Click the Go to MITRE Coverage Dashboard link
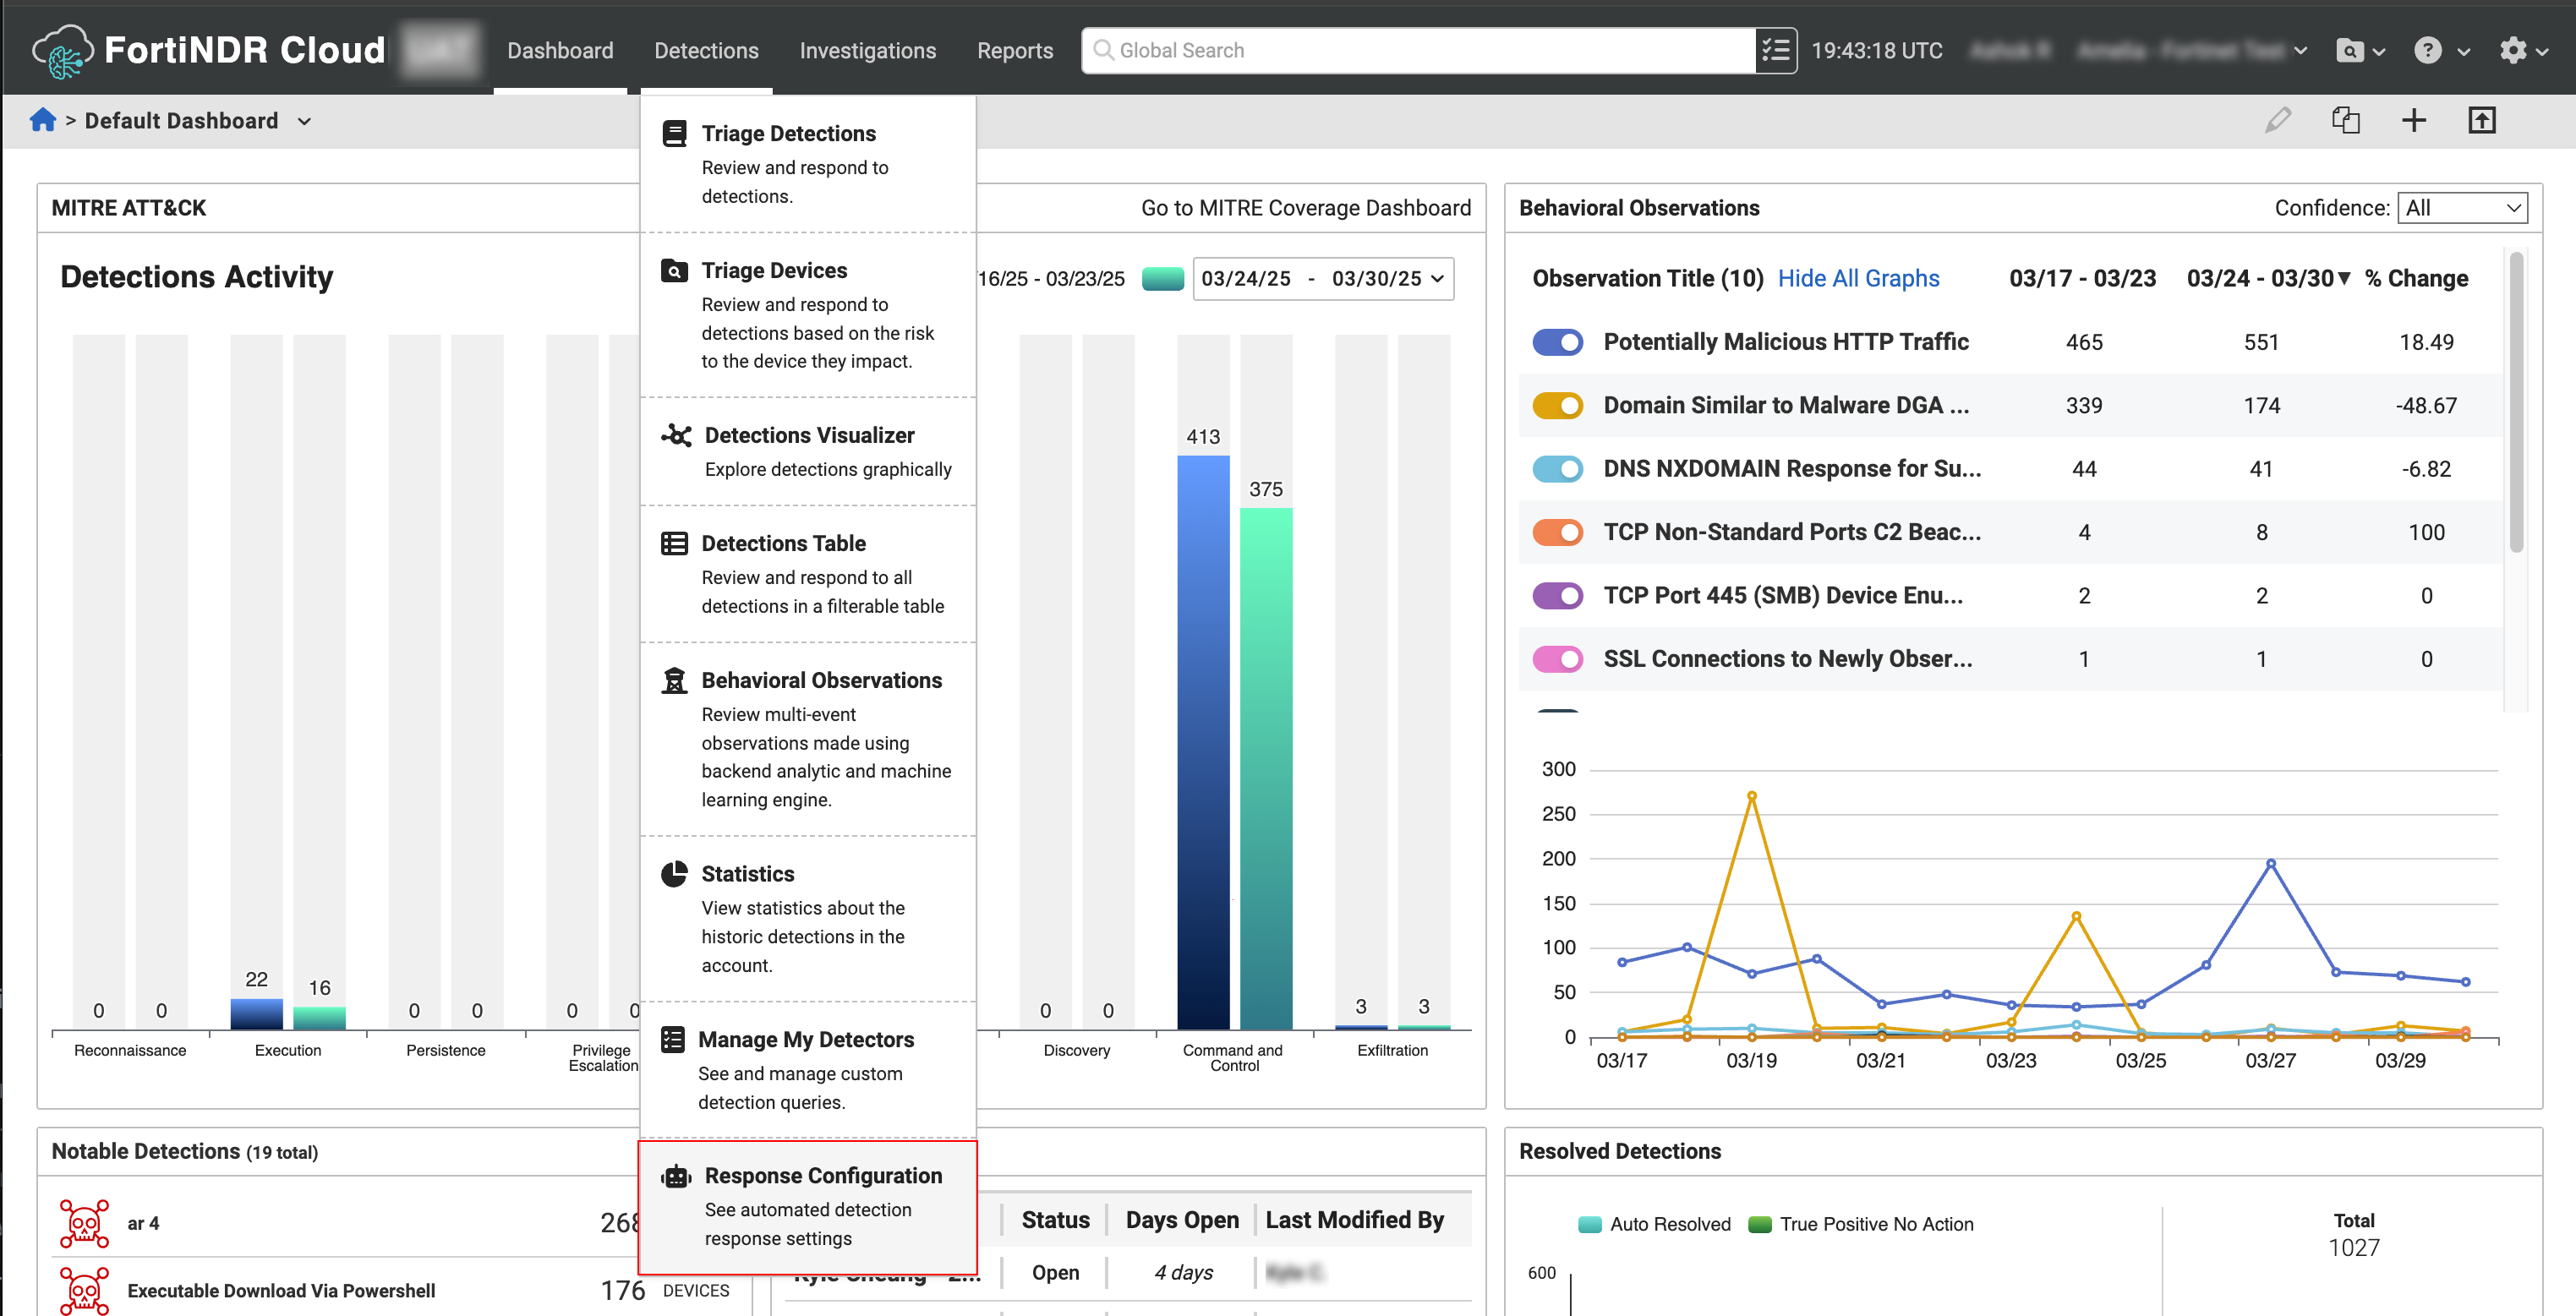 (x=1305, y=207)
